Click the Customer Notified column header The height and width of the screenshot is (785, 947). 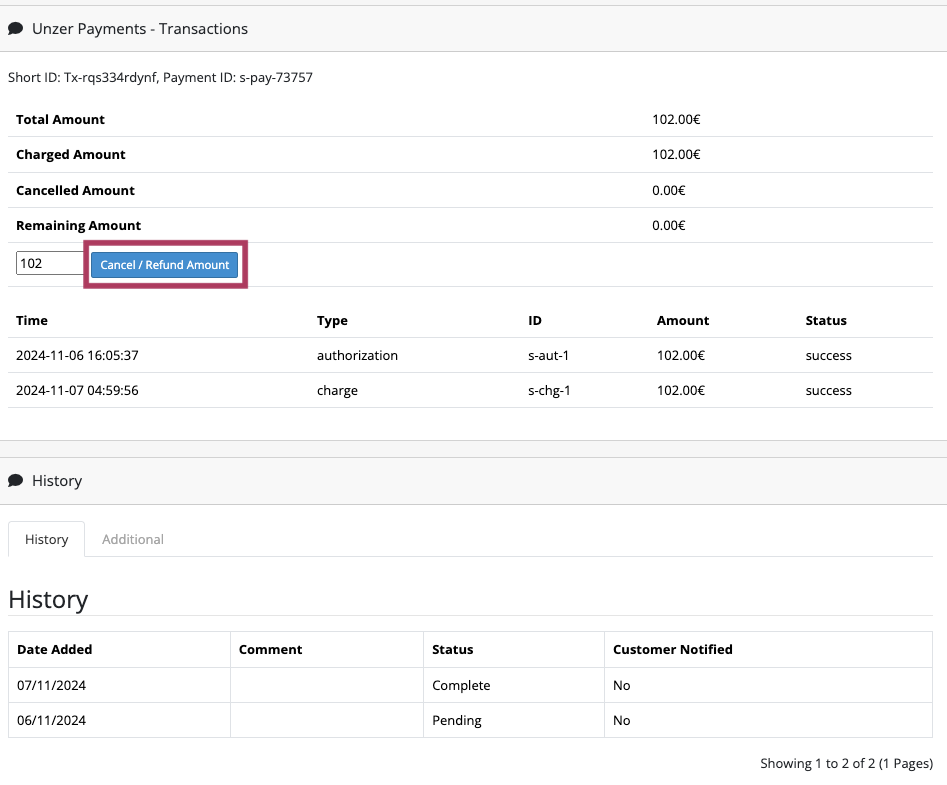(672, 649)
